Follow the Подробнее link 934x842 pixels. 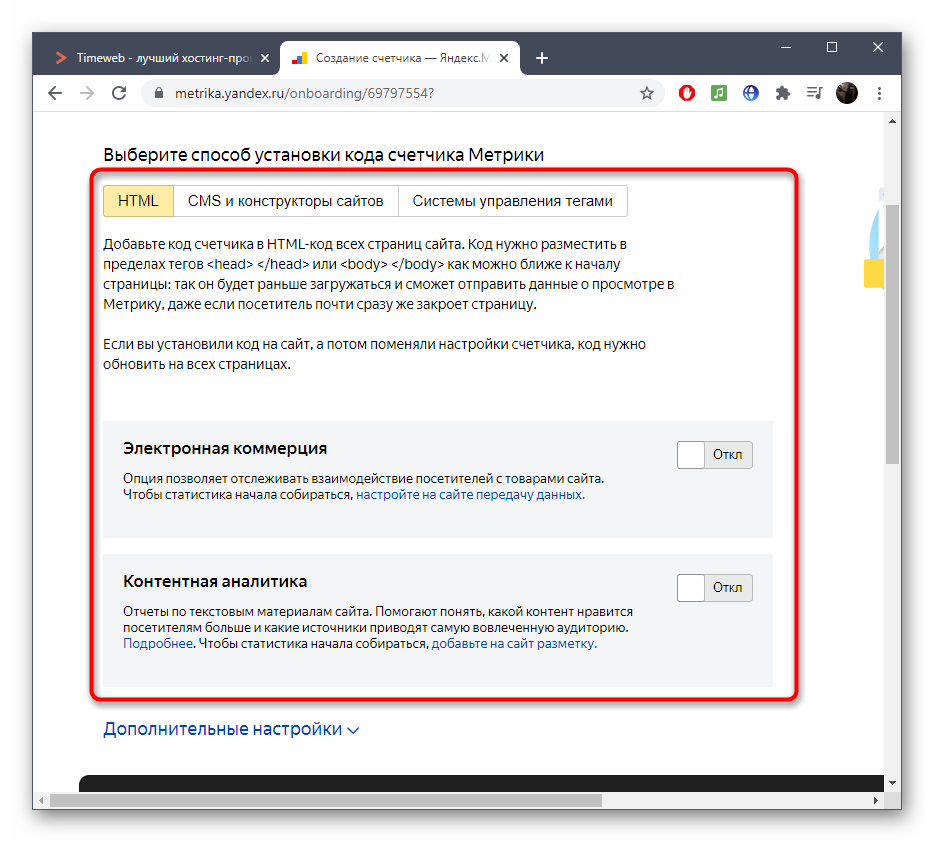pyautogui.click(x=157, y=644)
